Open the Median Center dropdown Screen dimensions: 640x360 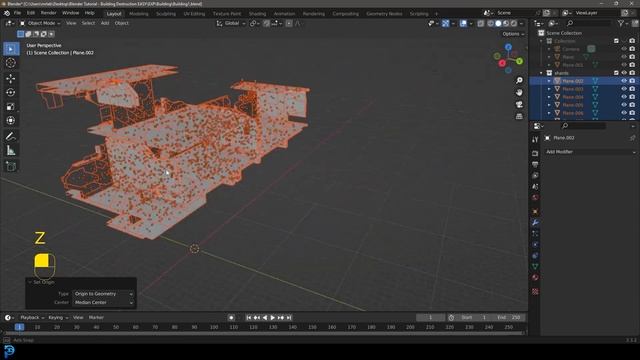104,302
